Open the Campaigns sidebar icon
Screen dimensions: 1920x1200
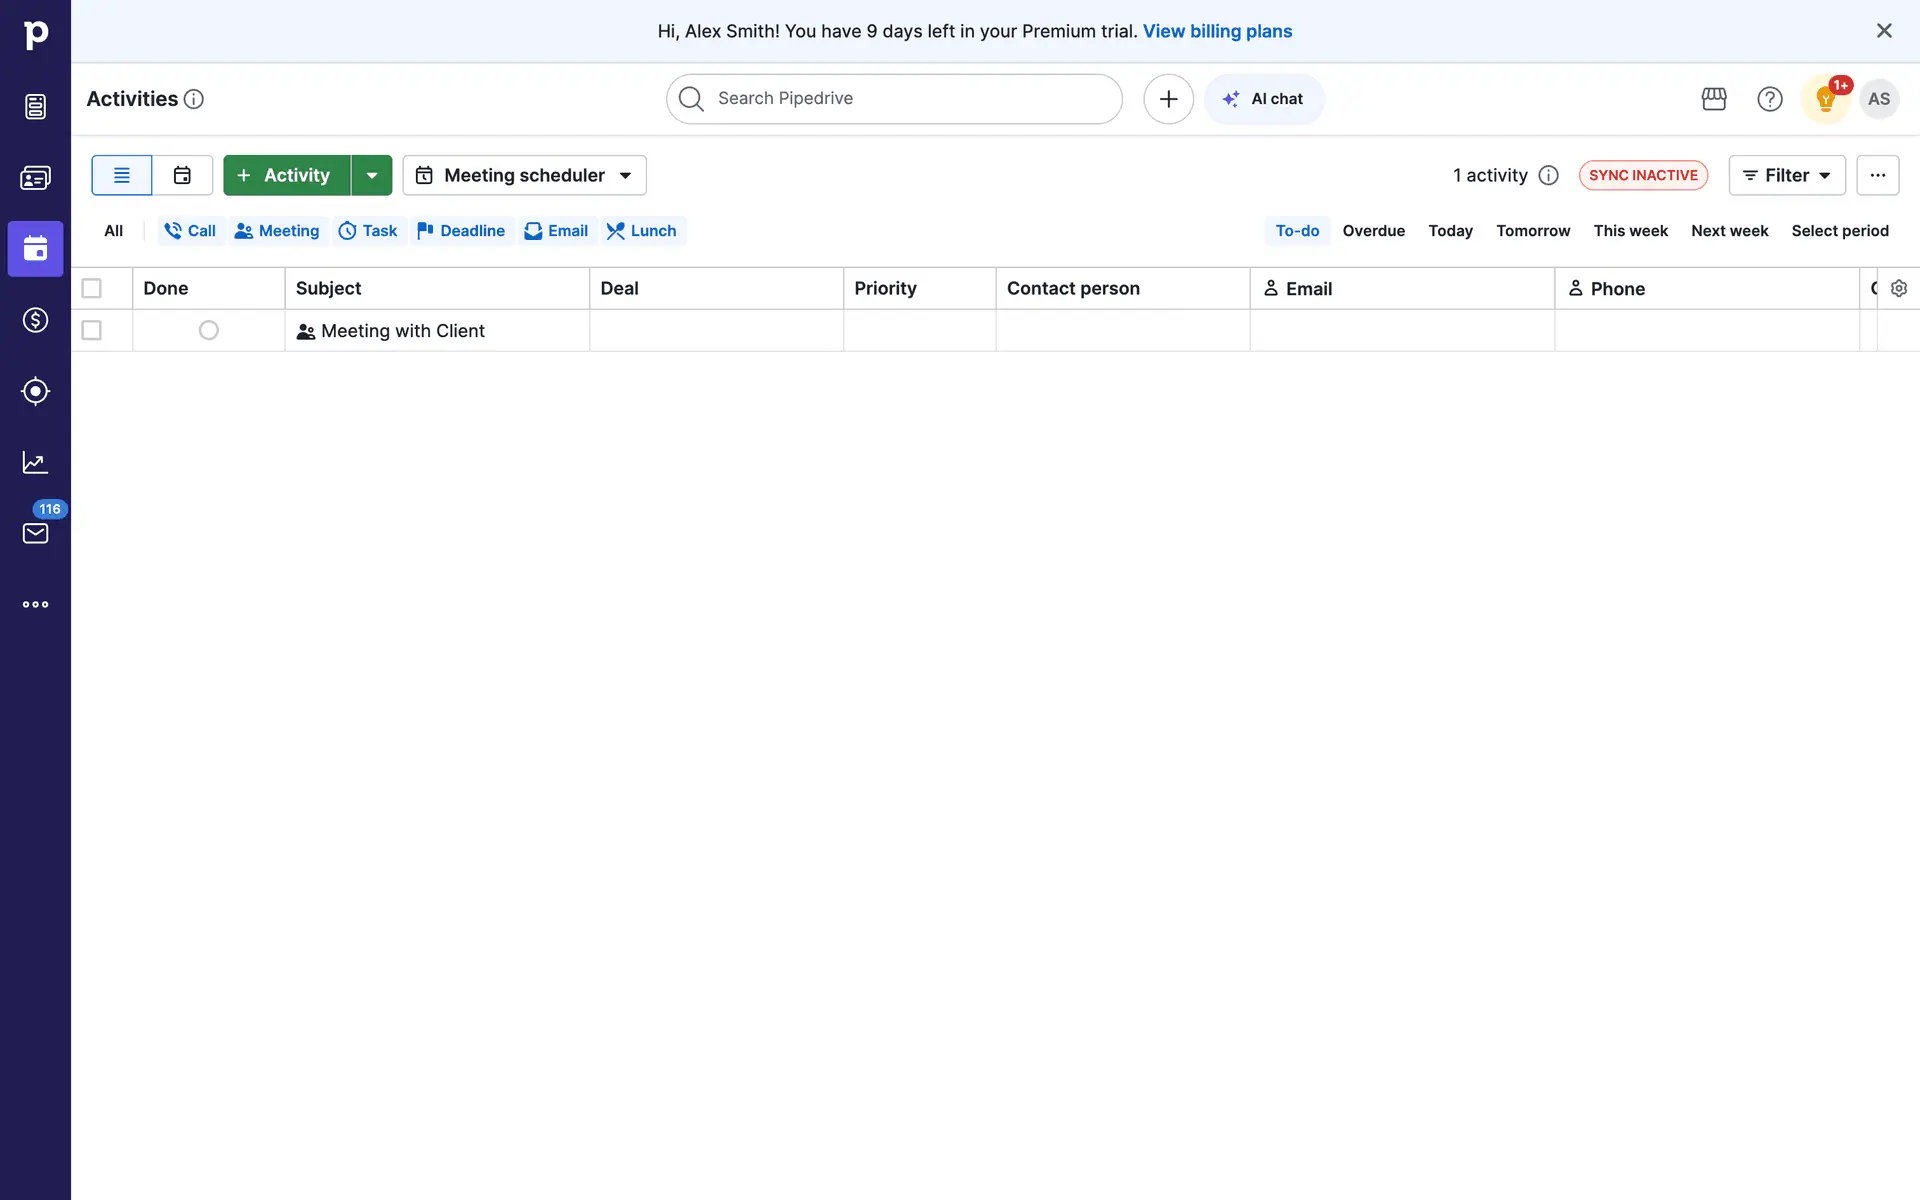(x=35, y=391)
